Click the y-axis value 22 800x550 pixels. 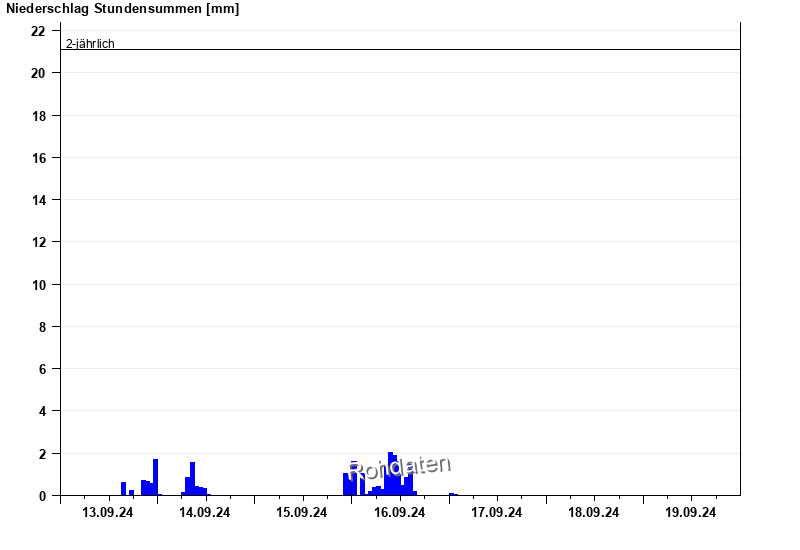coord(38,31)
